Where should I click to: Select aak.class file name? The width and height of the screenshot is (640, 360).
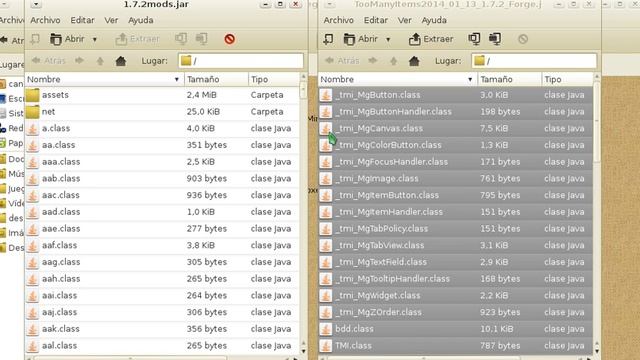[60, 329]
